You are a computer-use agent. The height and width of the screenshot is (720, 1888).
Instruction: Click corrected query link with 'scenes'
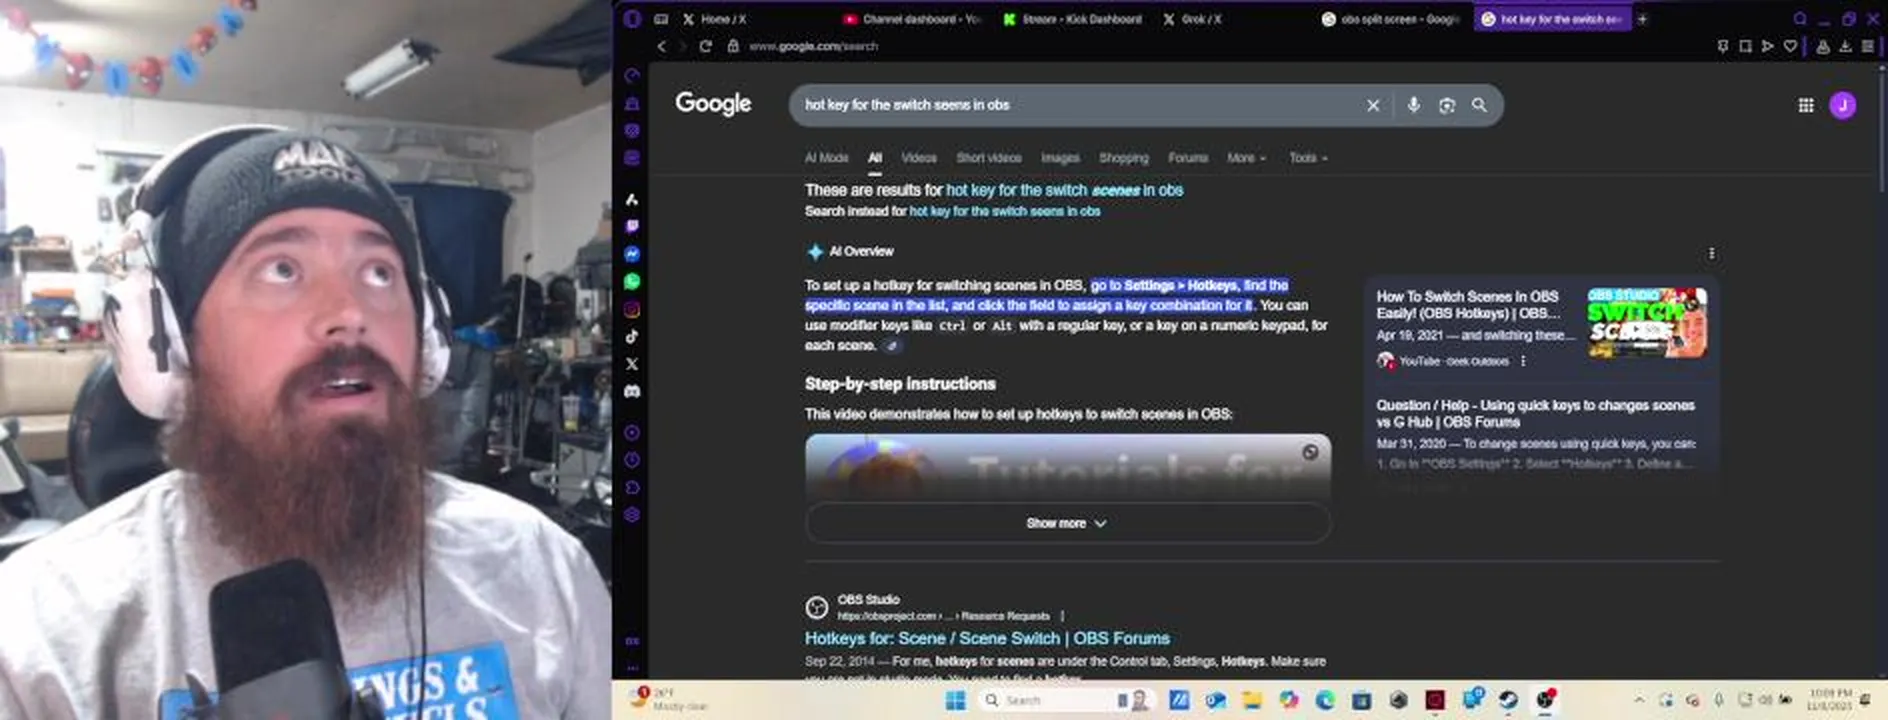(x=1064, y=190)
